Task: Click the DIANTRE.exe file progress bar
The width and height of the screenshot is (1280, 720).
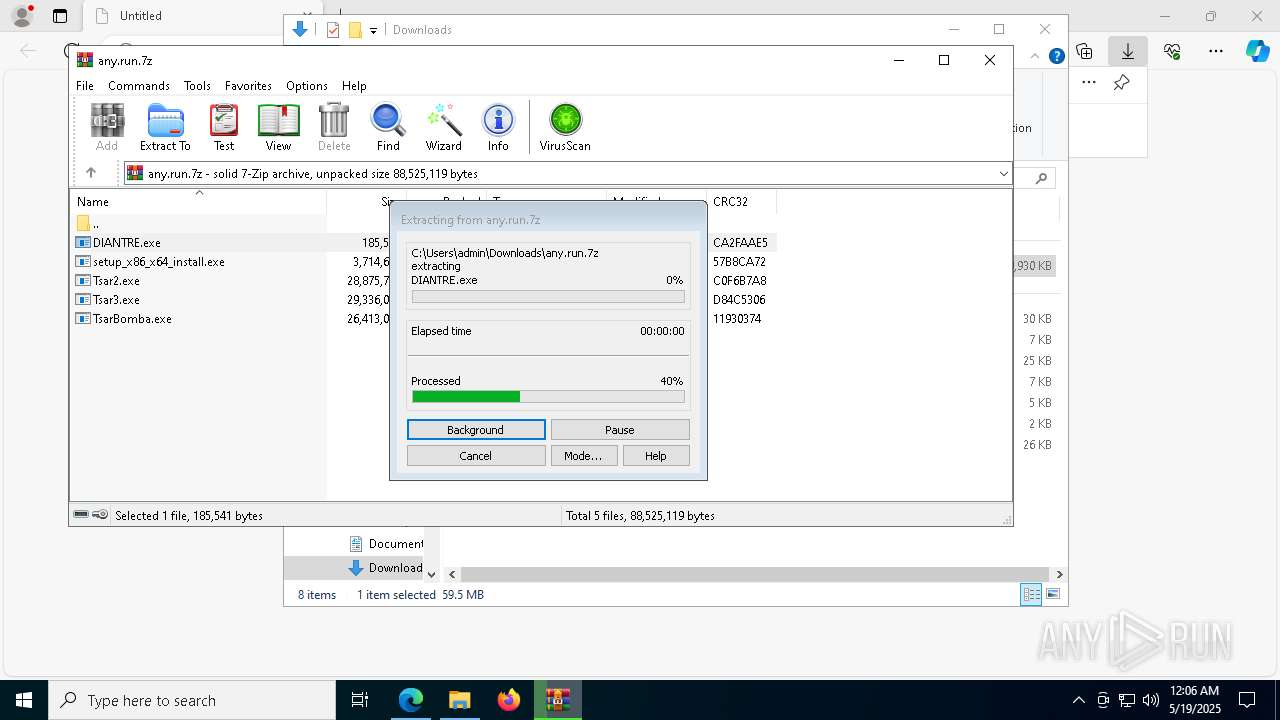Action: click(x=548, y=297)
